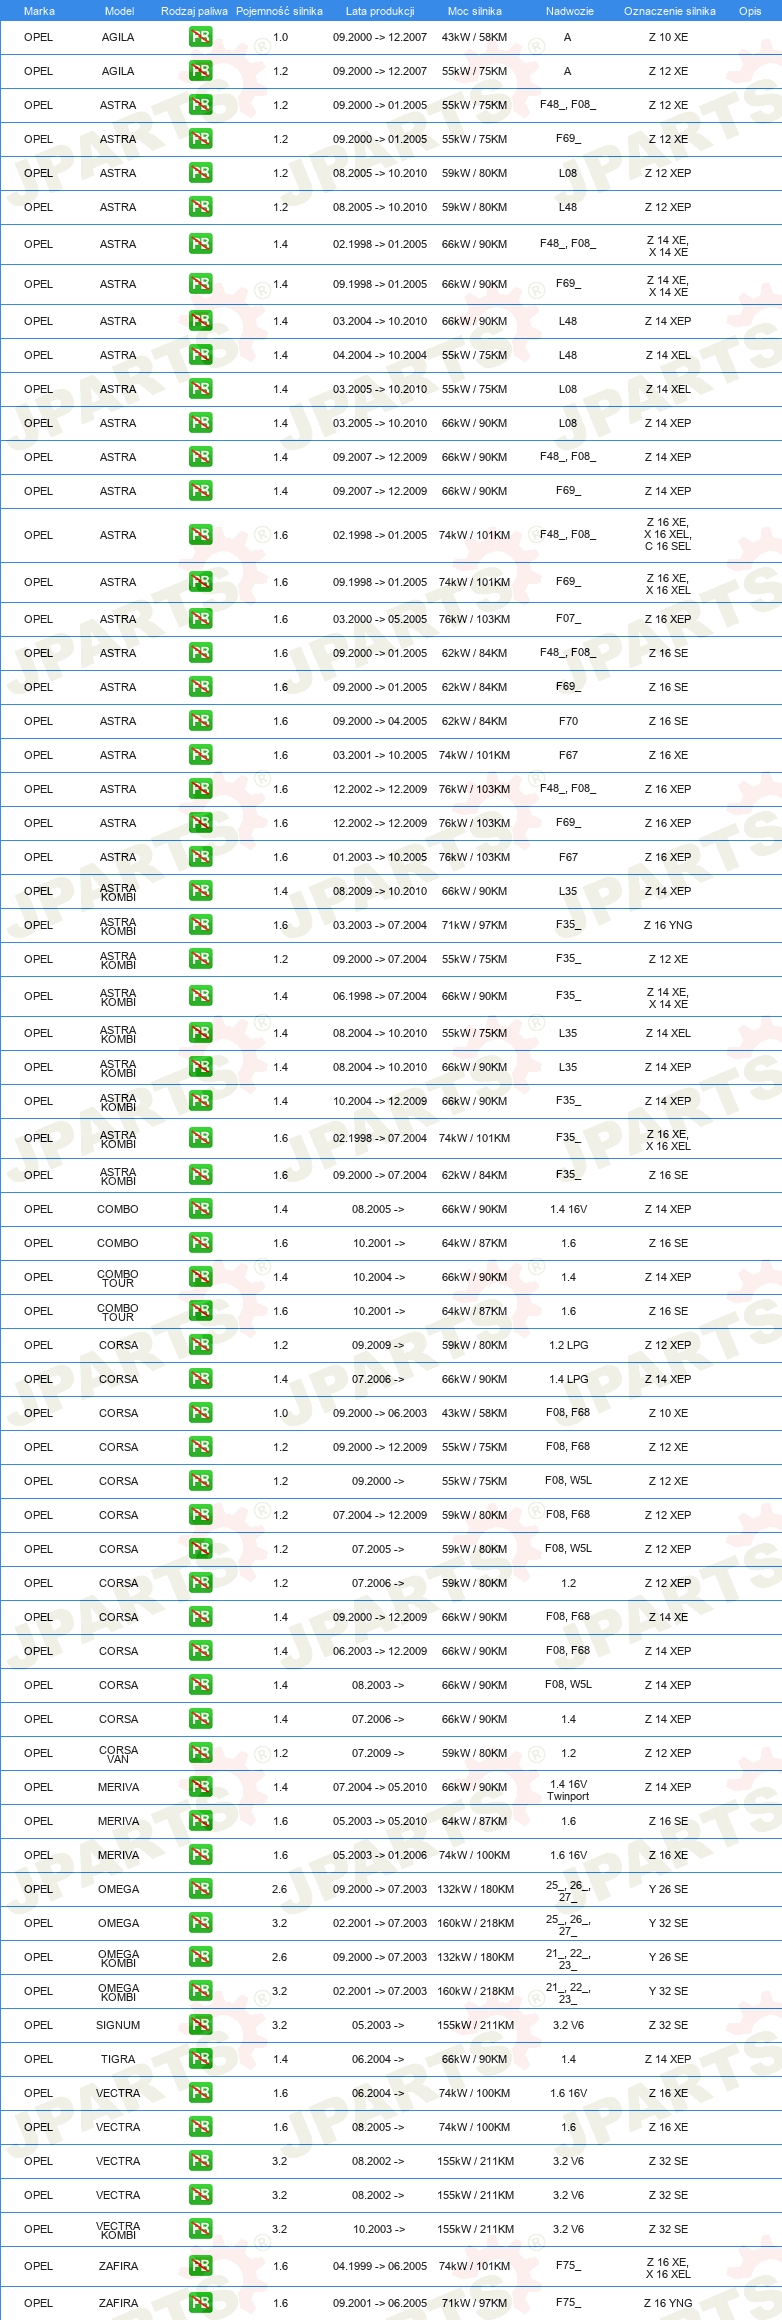Click the PB fuel icon for Agila 1.2
The image size is (782, 2320).
(200, 71)
